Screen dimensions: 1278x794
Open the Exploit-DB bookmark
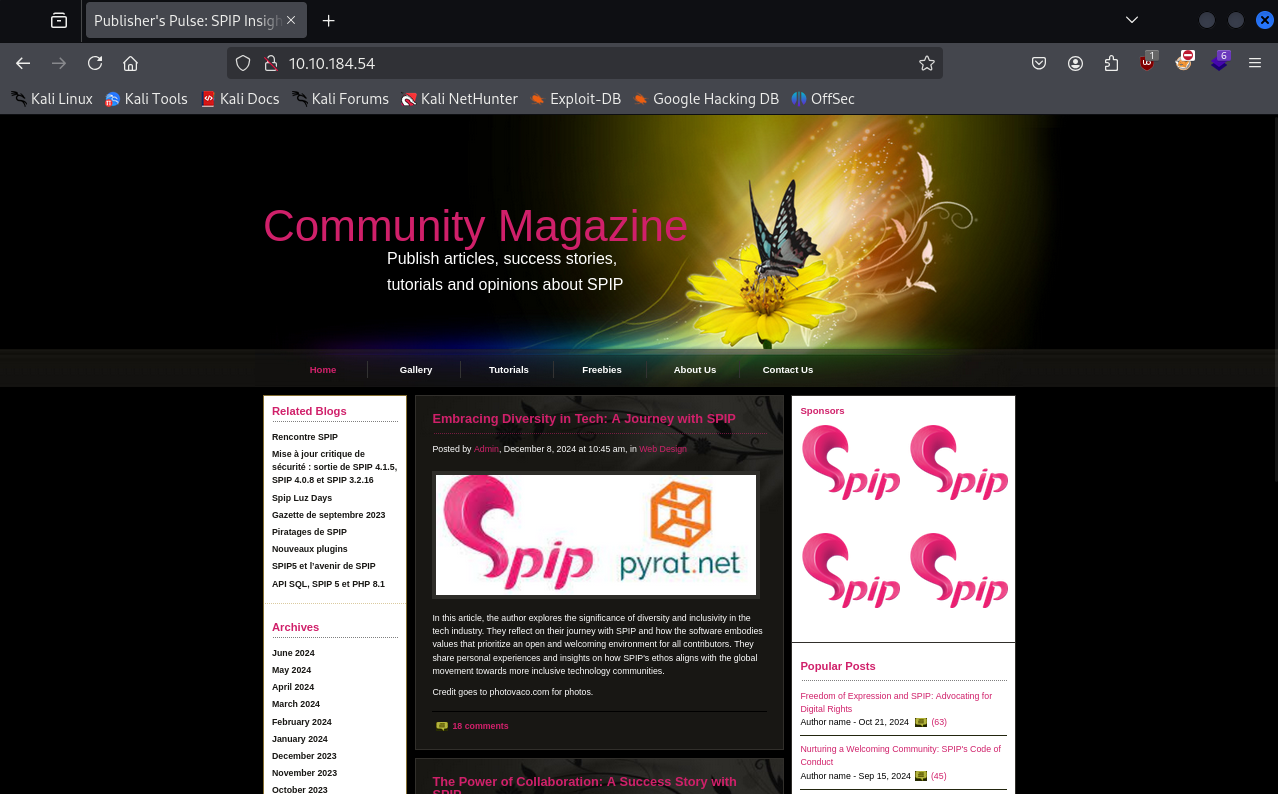click(x=575, y=99)
